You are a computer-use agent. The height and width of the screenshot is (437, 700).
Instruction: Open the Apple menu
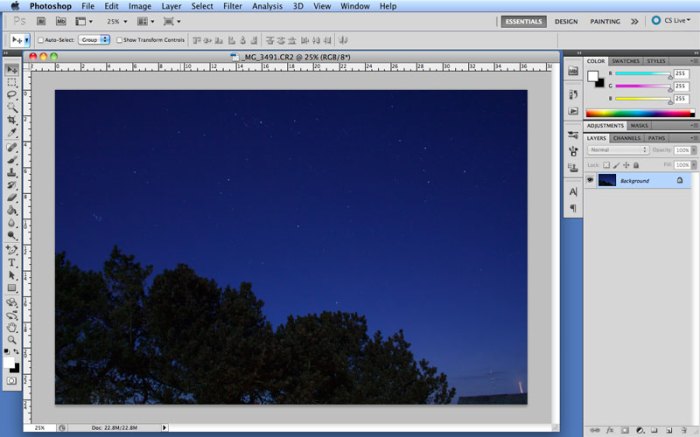15,6
